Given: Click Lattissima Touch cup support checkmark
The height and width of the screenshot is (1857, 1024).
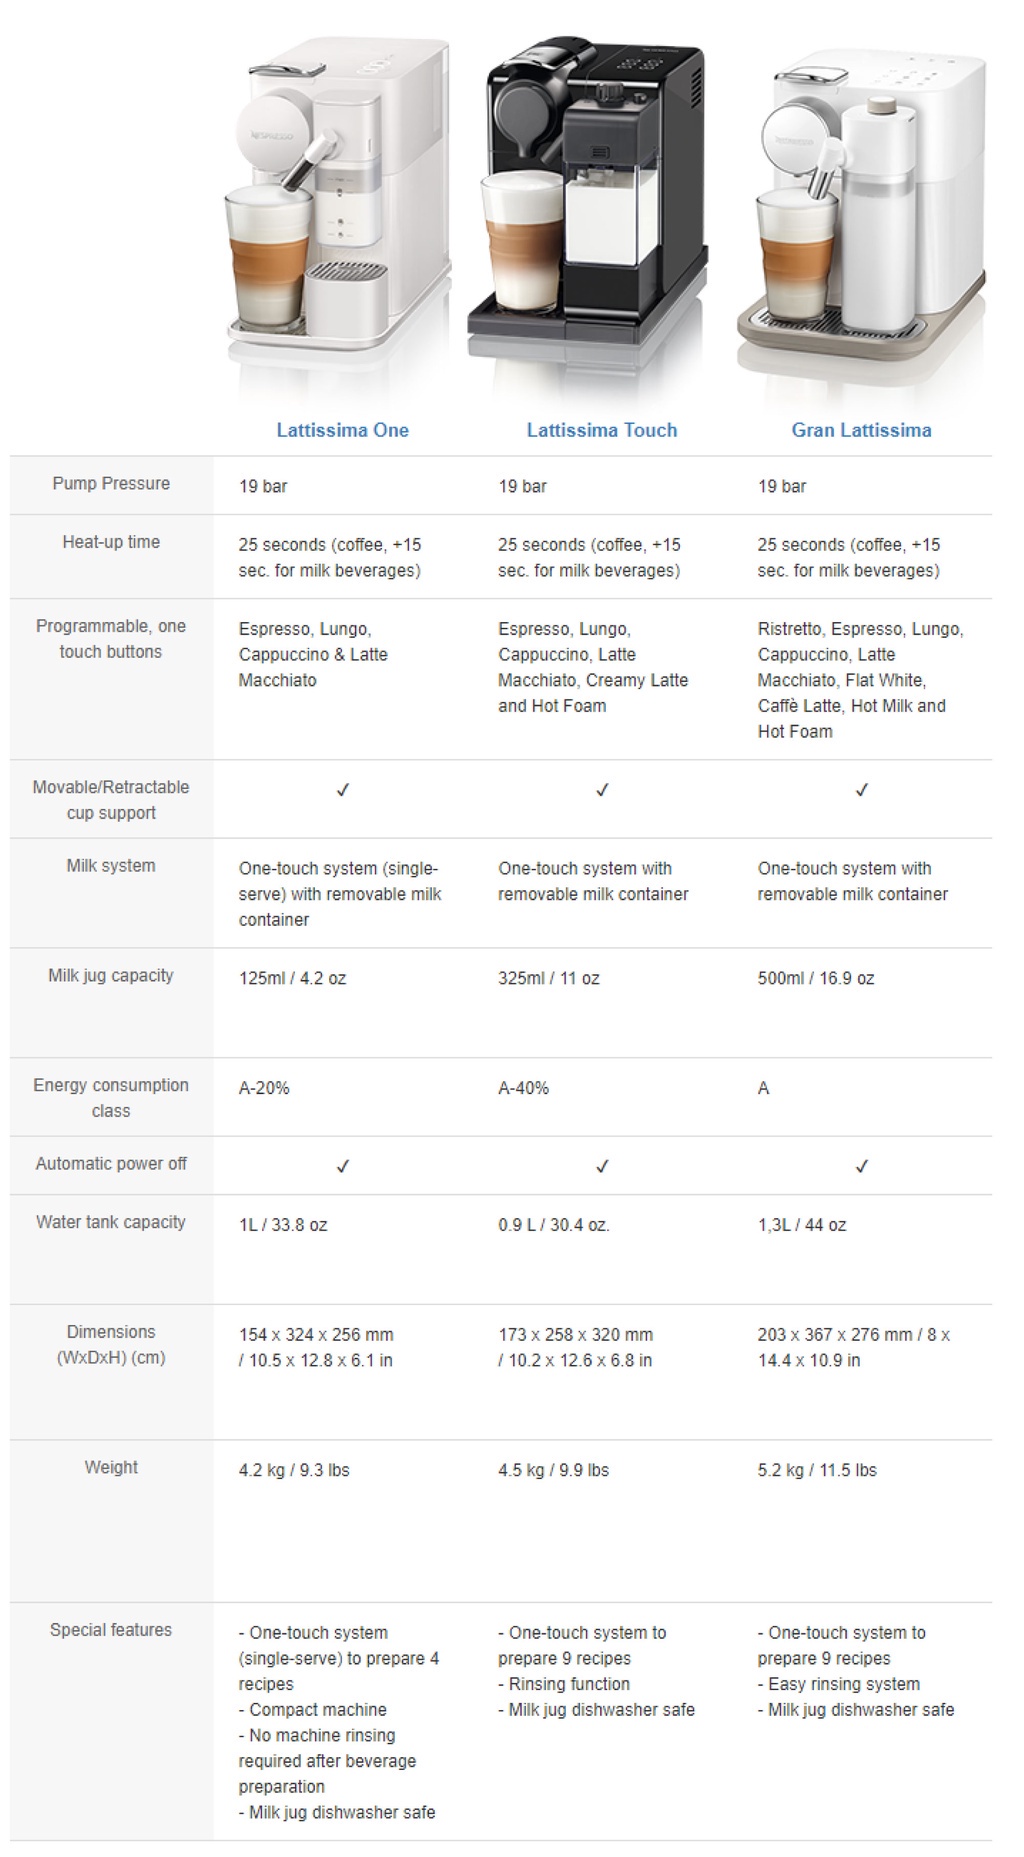Looking at the screenshot, I should [x=602, y=790].
